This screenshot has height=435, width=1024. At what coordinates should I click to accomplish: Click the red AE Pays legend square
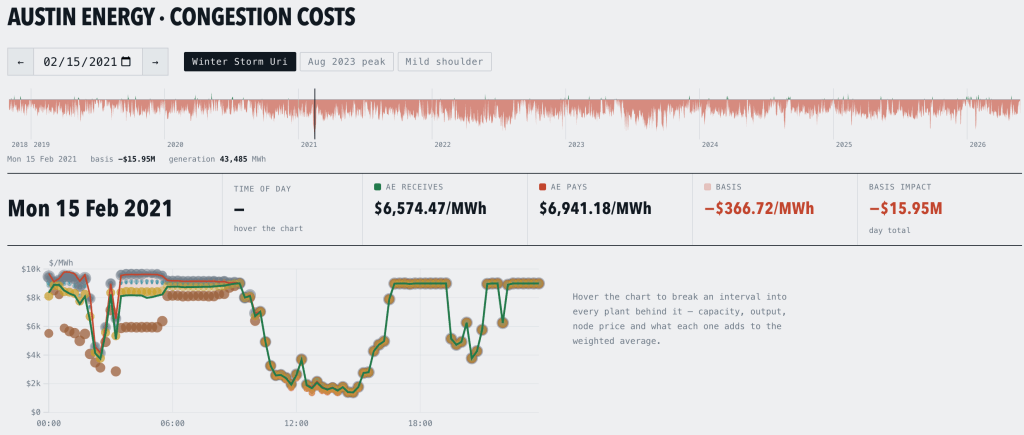543,187
